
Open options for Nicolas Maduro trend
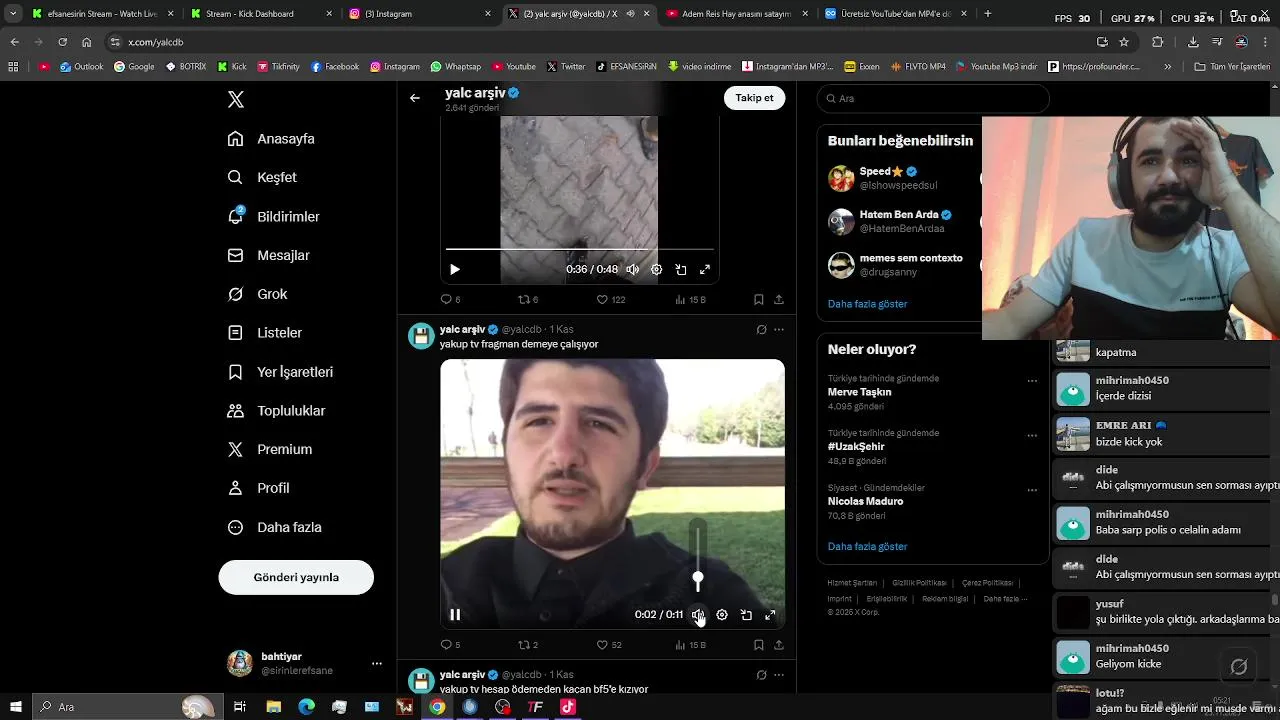[1032, 490]
